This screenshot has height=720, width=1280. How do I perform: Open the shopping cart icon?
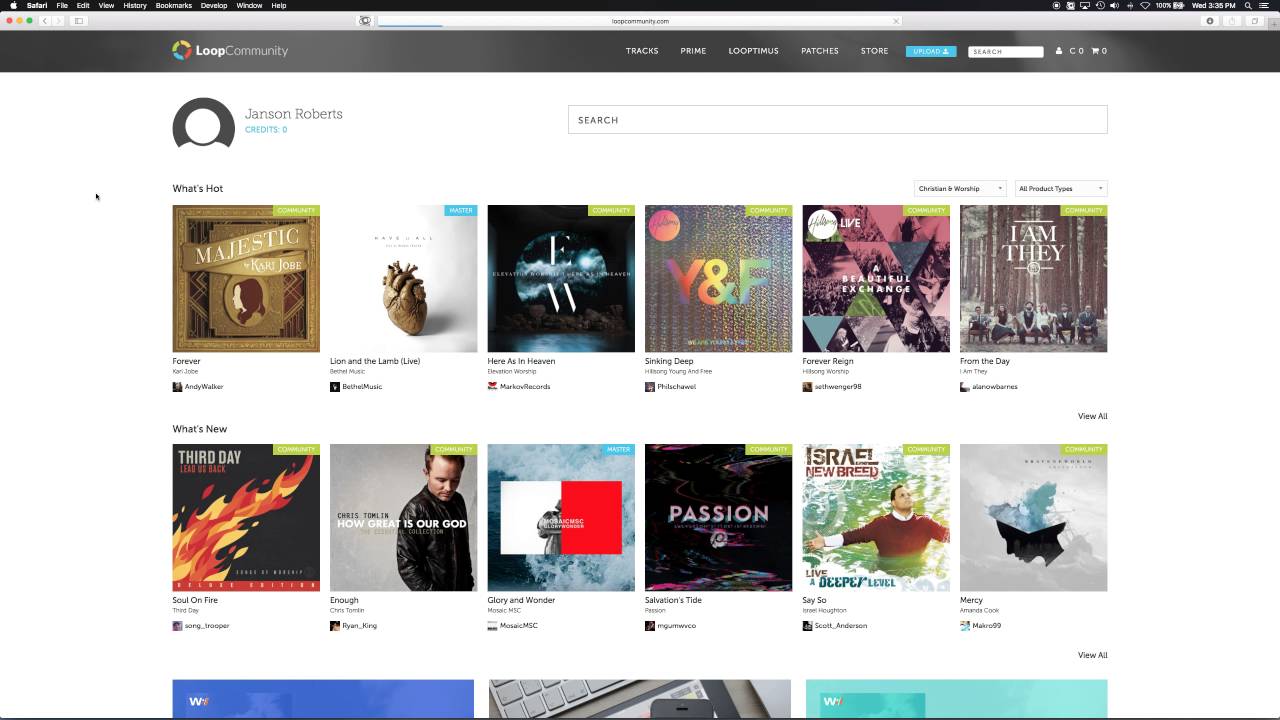(1095, 51)
